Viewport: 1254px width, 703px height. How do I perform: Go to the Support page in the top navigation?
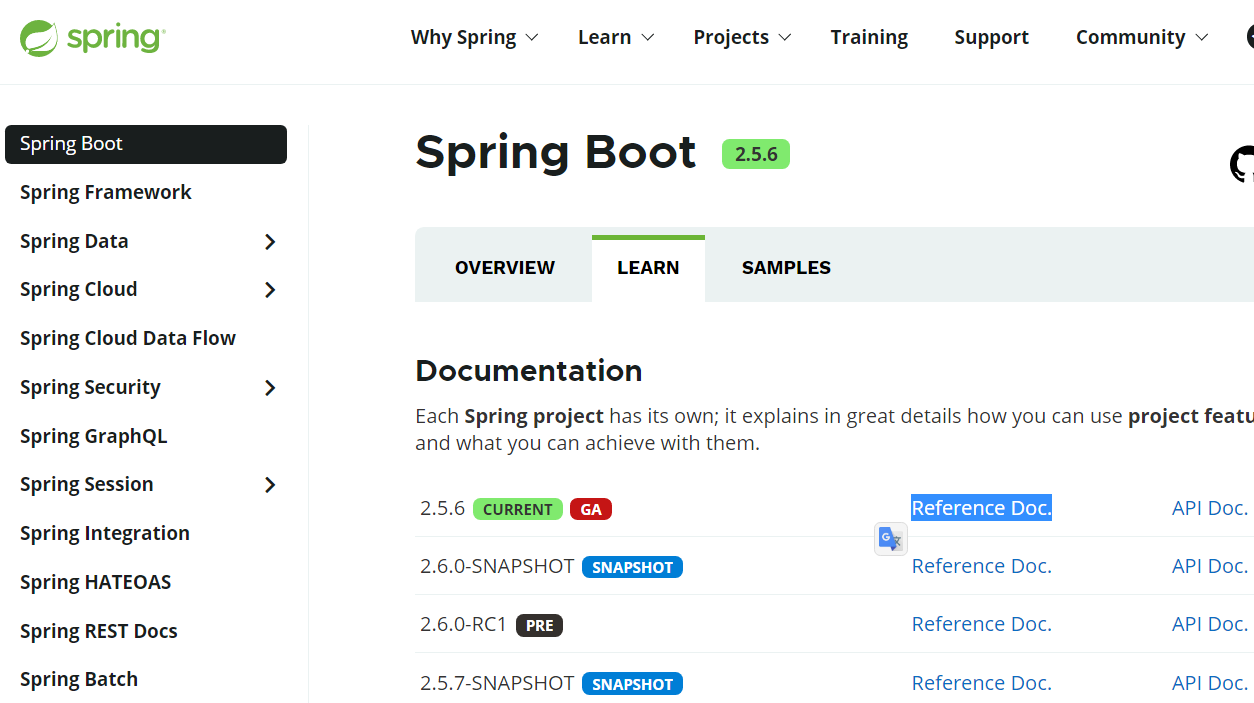click(x=991, y=37)
